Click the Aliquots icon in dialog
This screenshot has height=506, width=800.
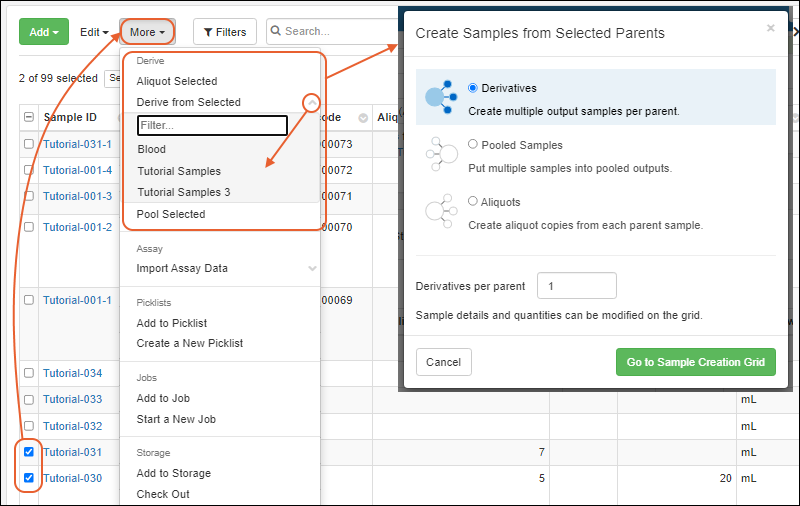(440, 211)
